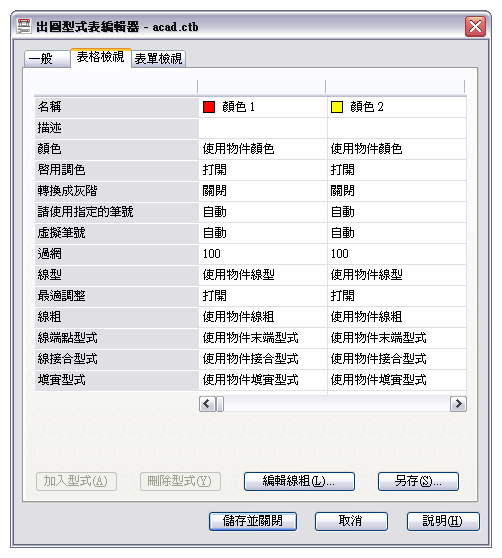Toggle 最適調整 value for 顏色 1
Screen dimensions: 502x558
coord(263,296)
